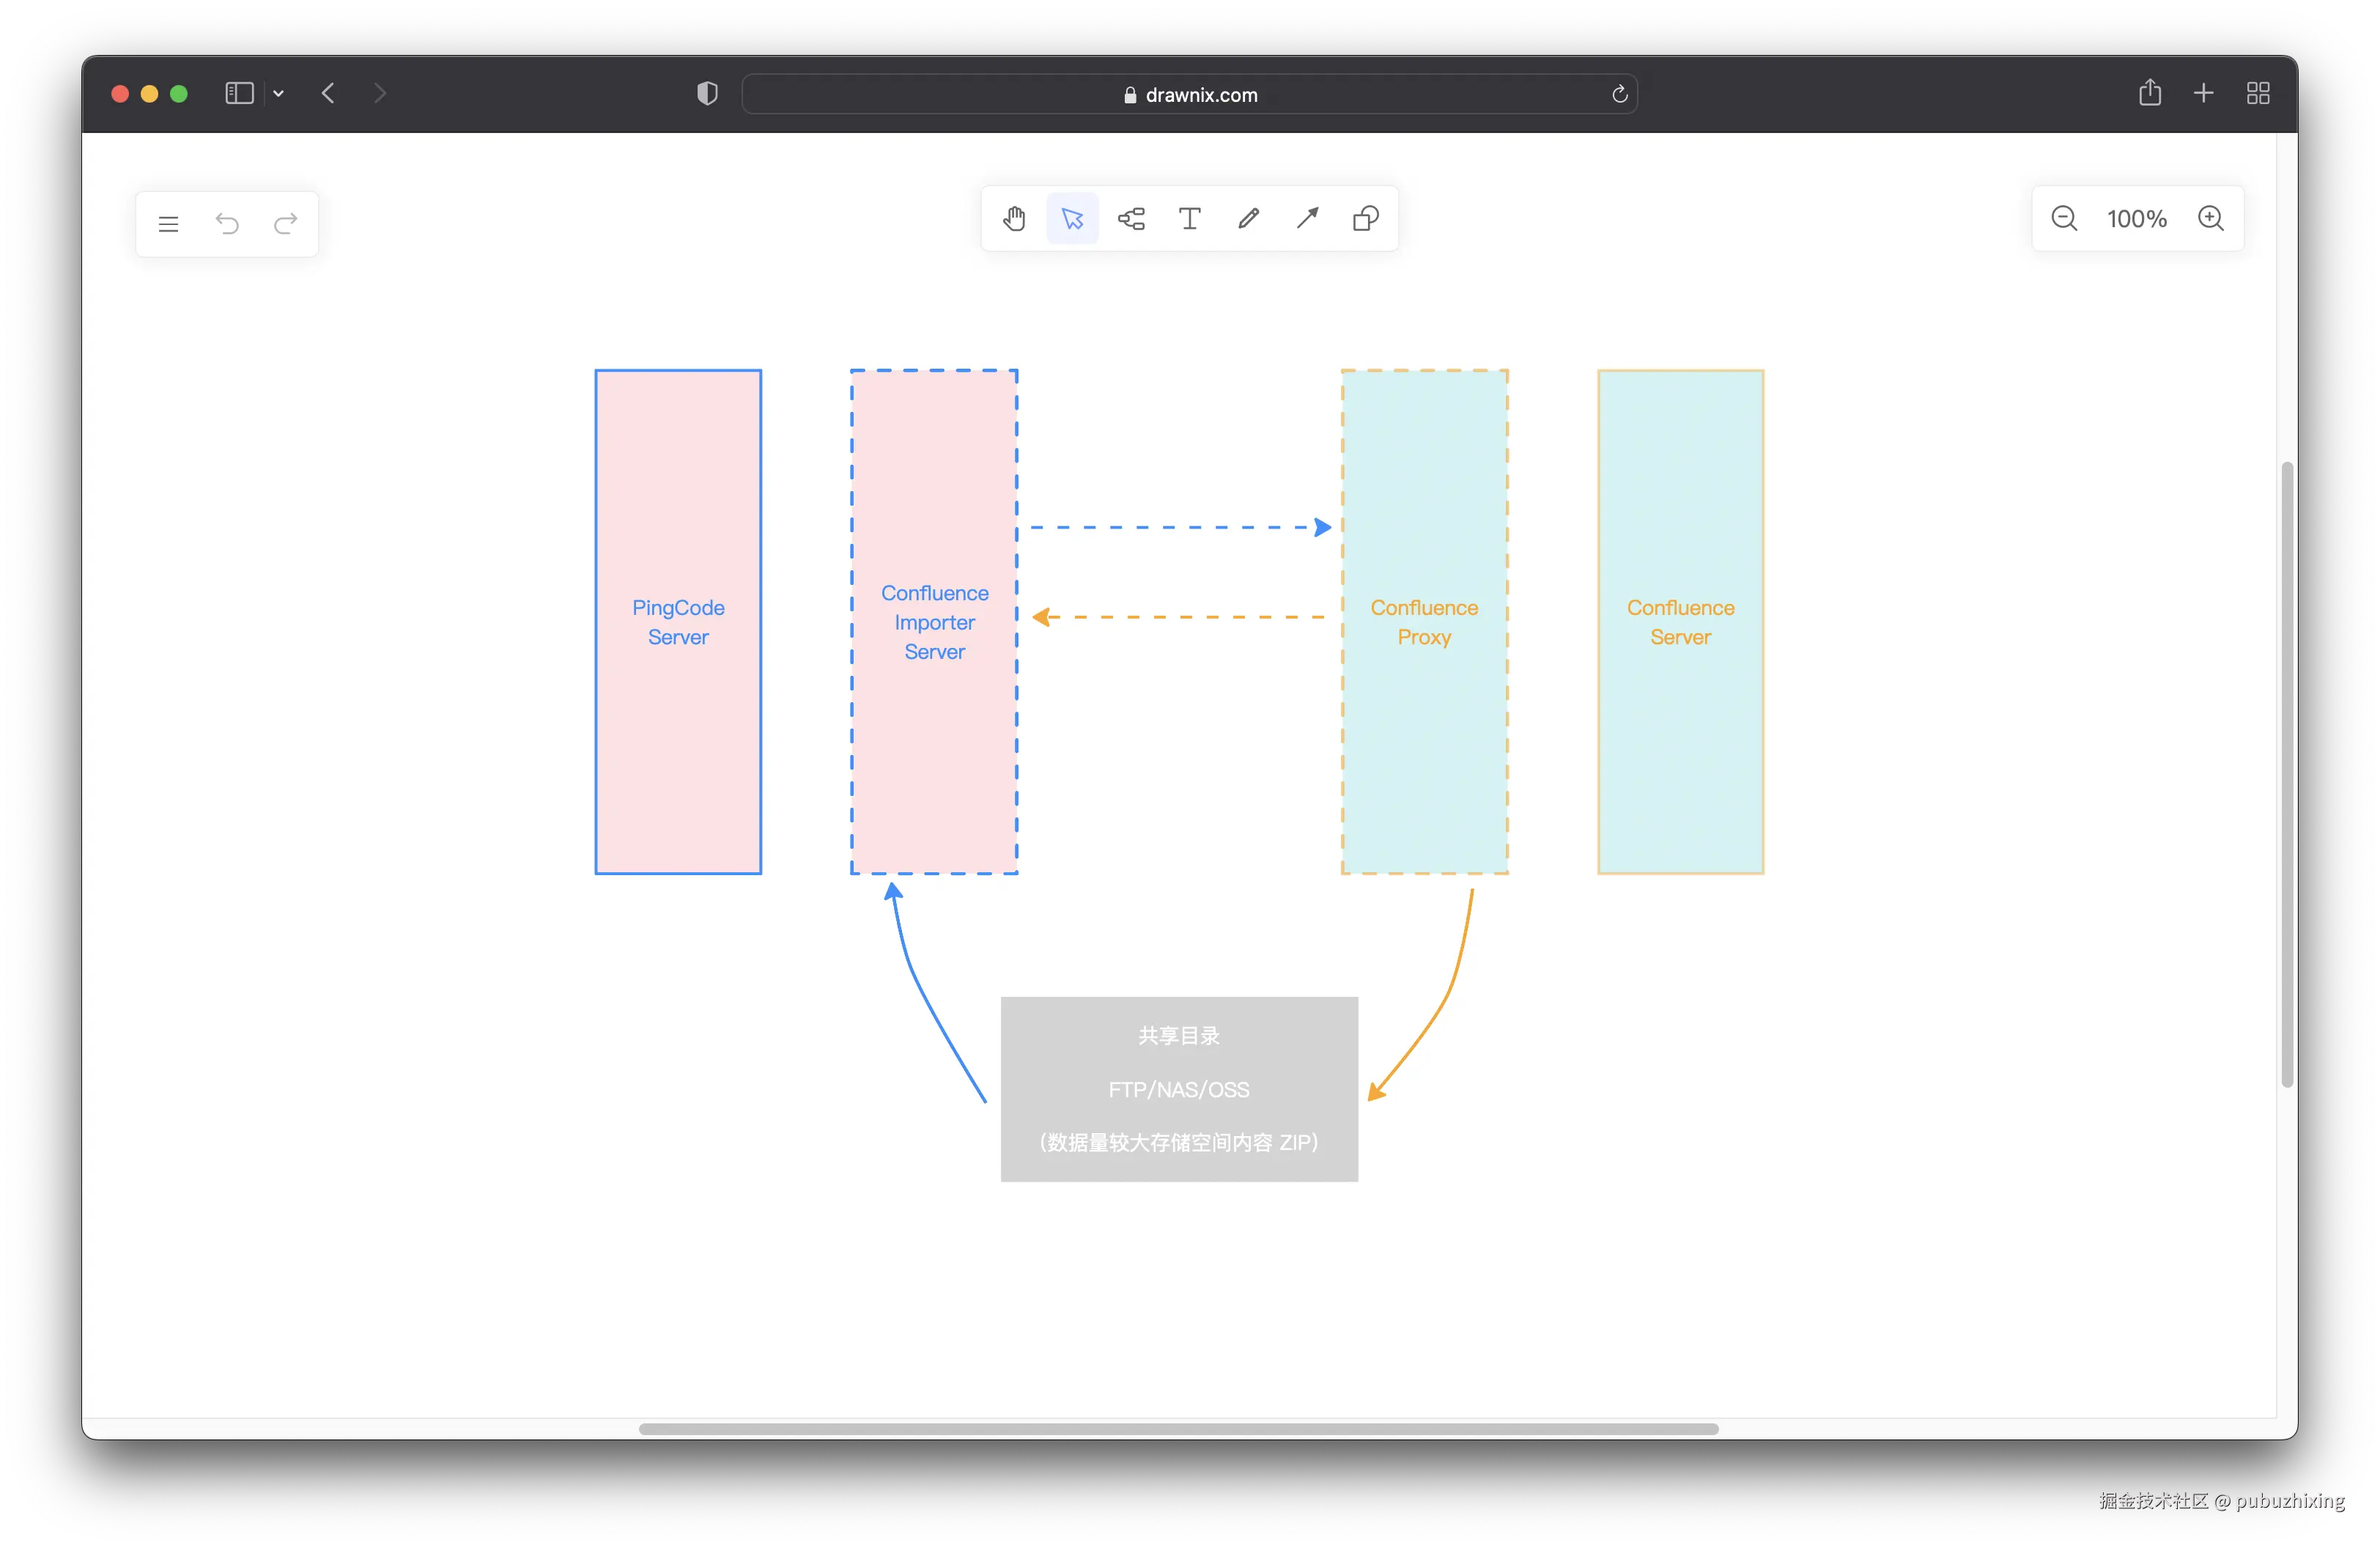Click the '共享目录' text label
The image size is (2380, 1548).
[x=1179, y=1035]
